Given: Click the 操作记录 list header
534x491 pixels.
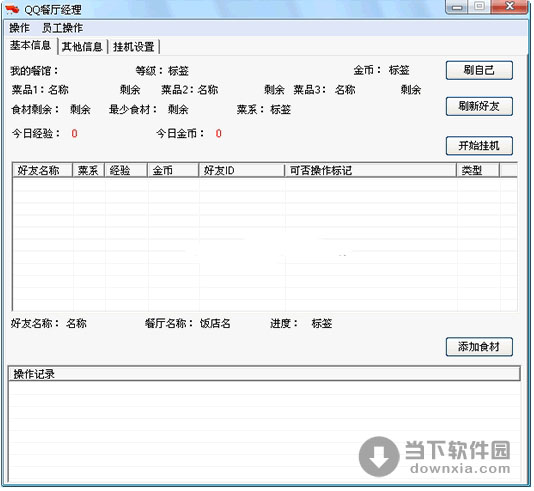Looking at the screenshot, I should tap(264, 374).
